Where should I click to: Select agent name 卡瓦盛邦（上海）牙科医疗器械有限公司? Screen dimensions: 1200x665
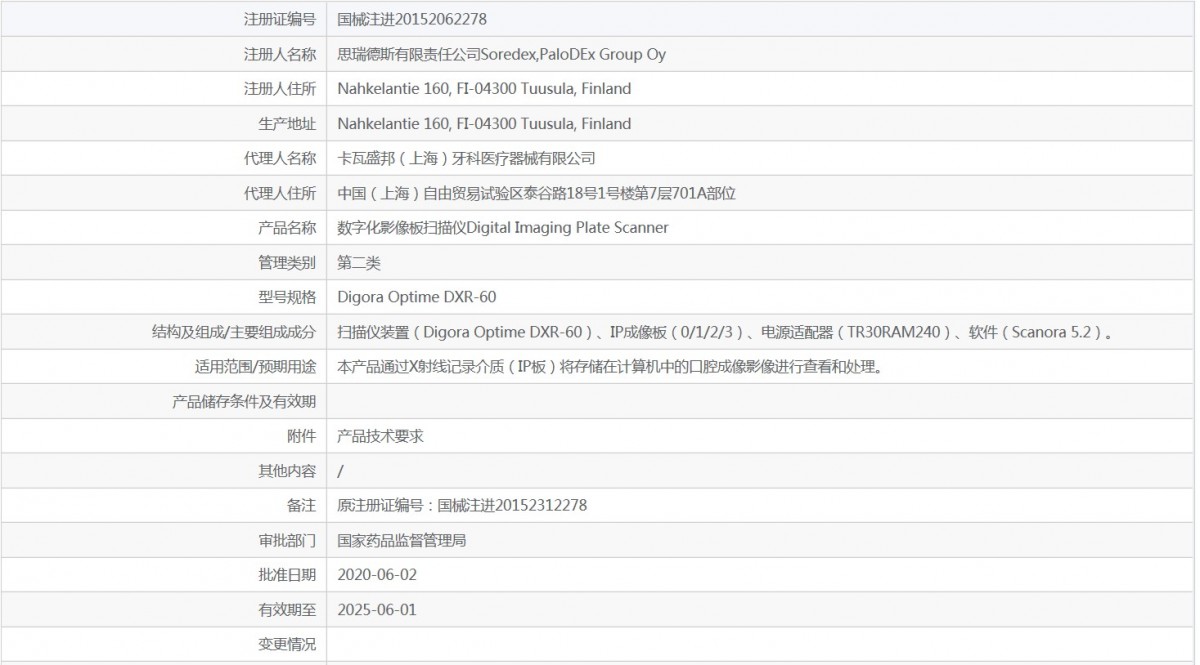coord(467,158)
